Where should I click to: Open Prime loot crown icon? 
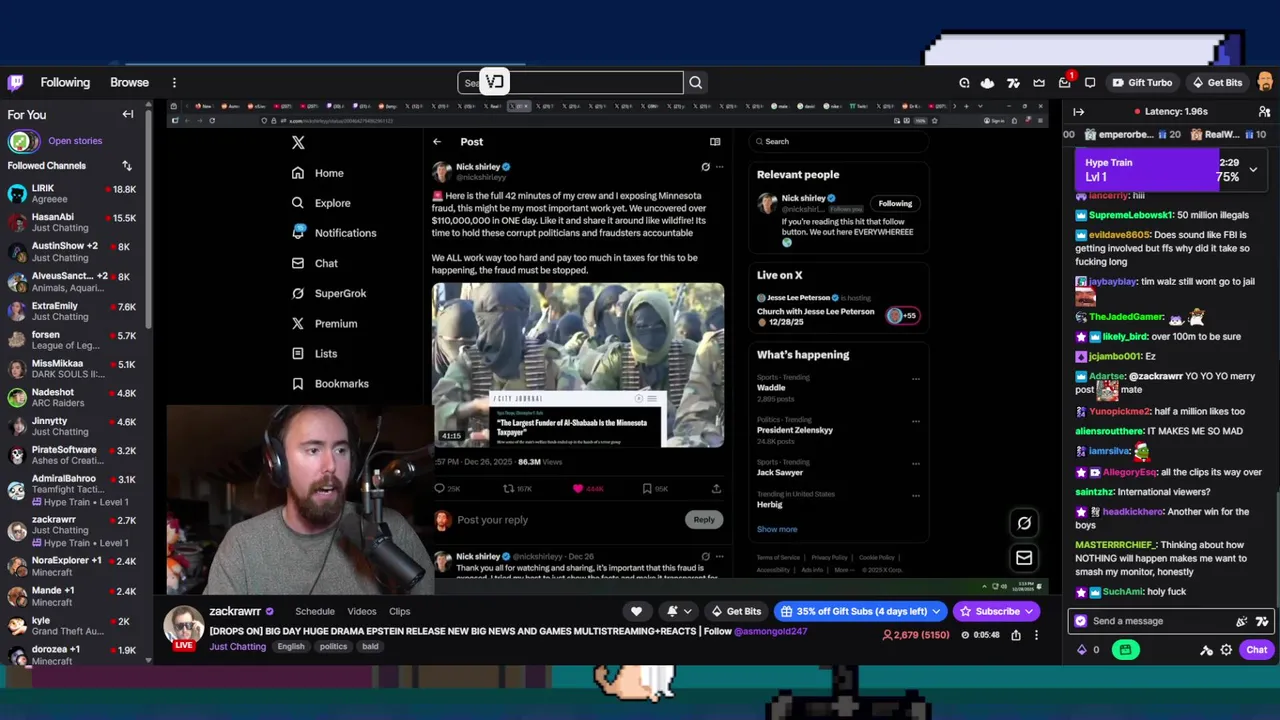(x=1039, y=83)
